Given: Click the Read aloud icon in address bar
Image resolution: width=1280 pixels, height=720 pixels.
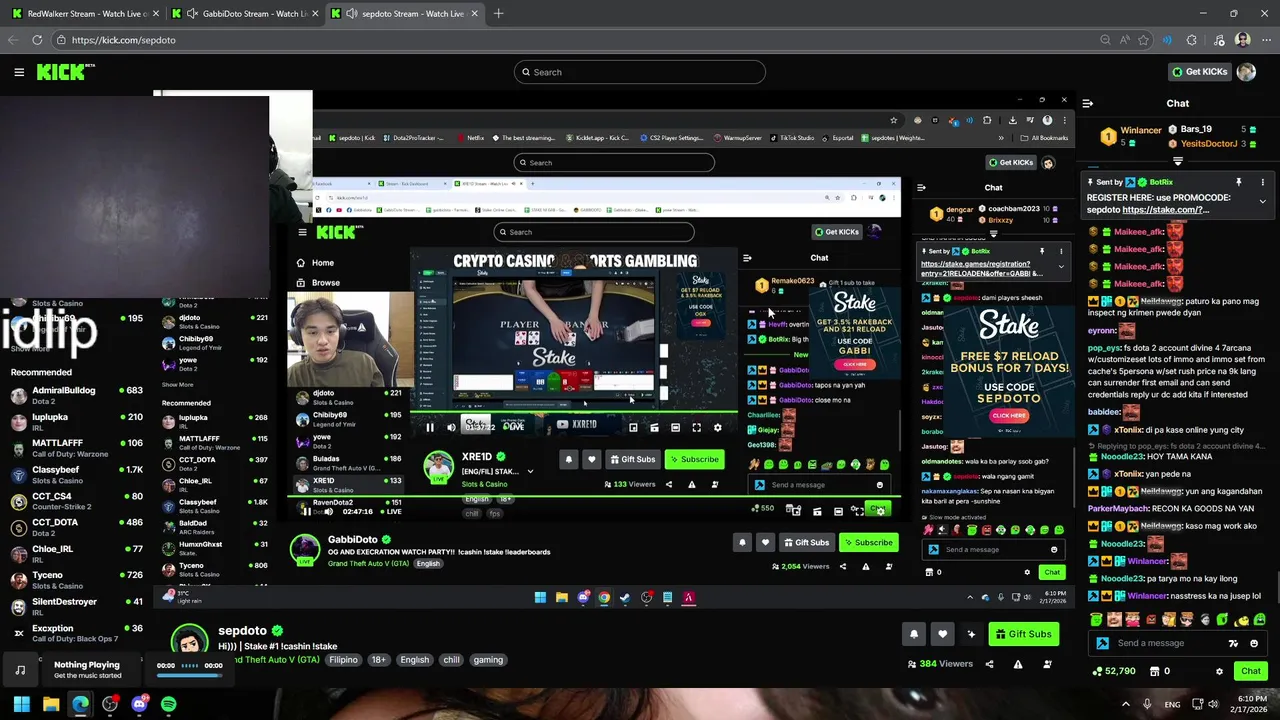Looking at the screenshot, I should [x=1125, y=40].
